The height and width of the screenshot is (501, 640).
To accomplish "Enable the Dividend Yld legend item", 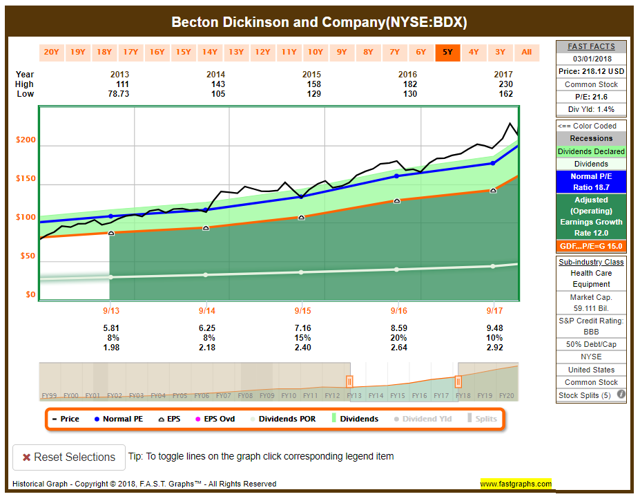I will [x=423, y=419].
